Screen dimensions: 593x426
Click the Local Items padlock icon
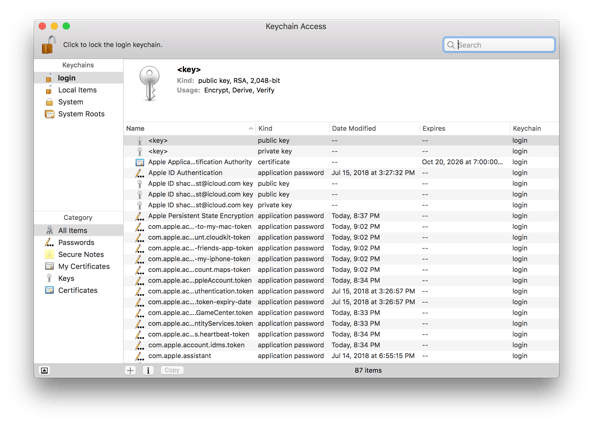49,90
